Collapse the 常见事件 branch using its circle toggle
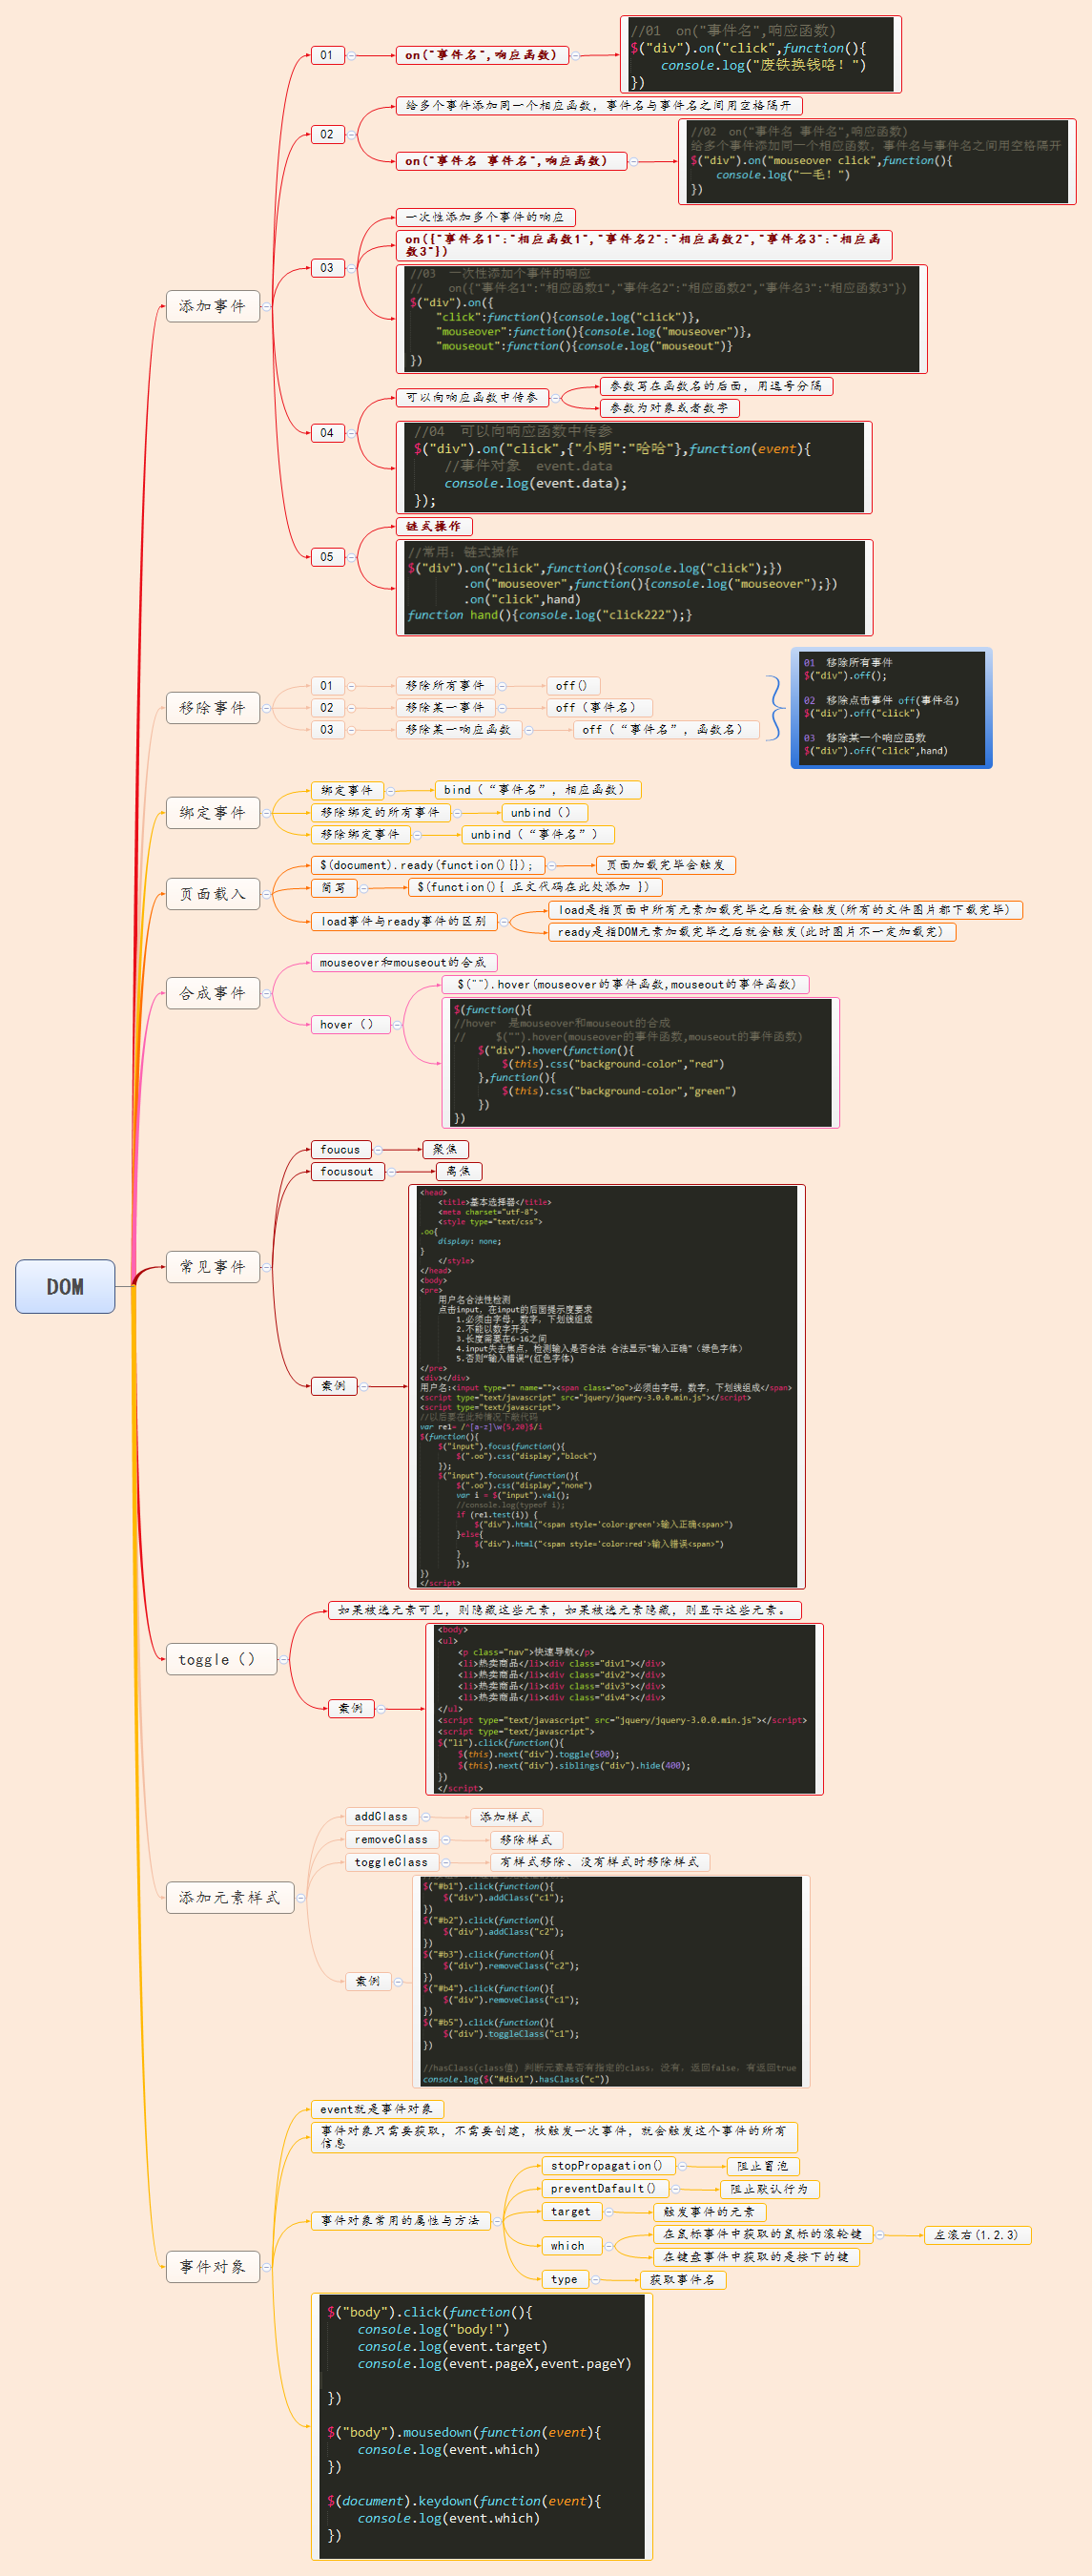 (267, 1267)
